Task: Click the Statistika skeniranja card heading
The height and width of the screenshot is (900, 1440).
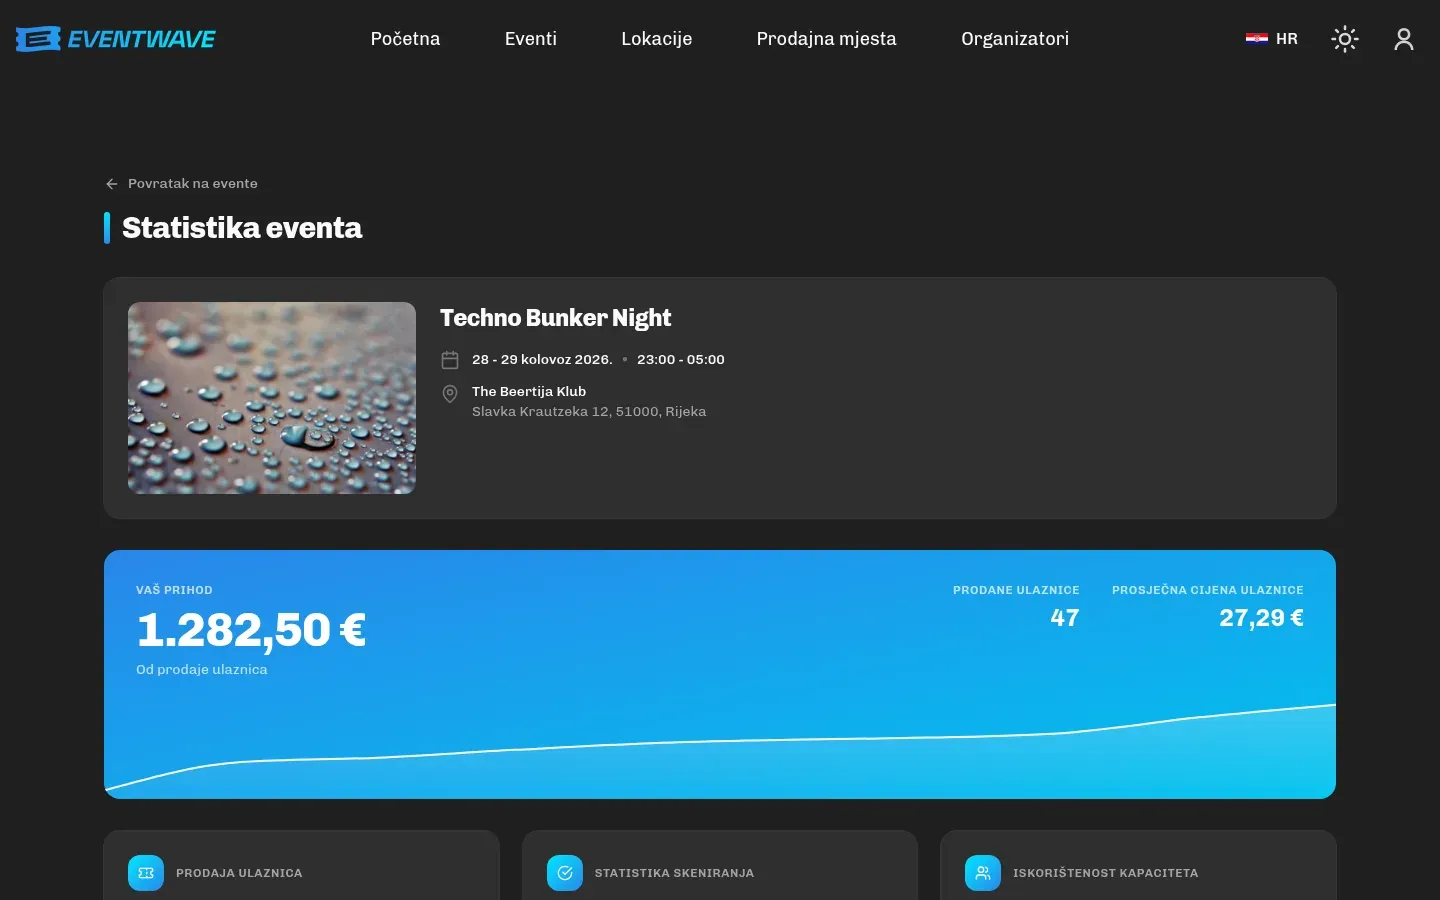Action: point(674,873)
